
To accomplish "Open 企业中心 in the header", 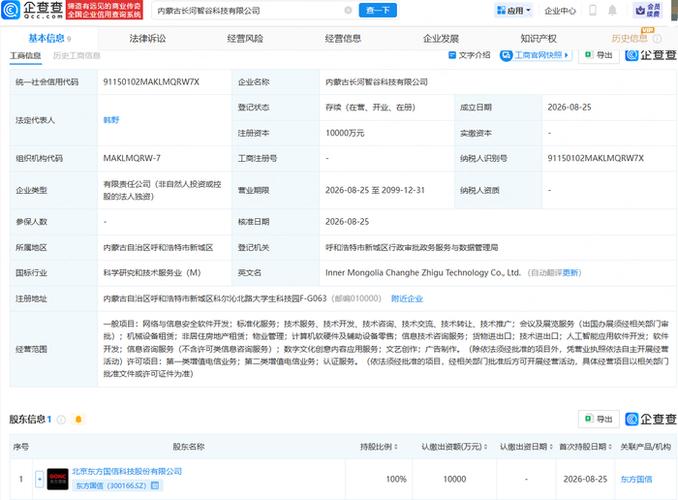I will coord(560,11).
